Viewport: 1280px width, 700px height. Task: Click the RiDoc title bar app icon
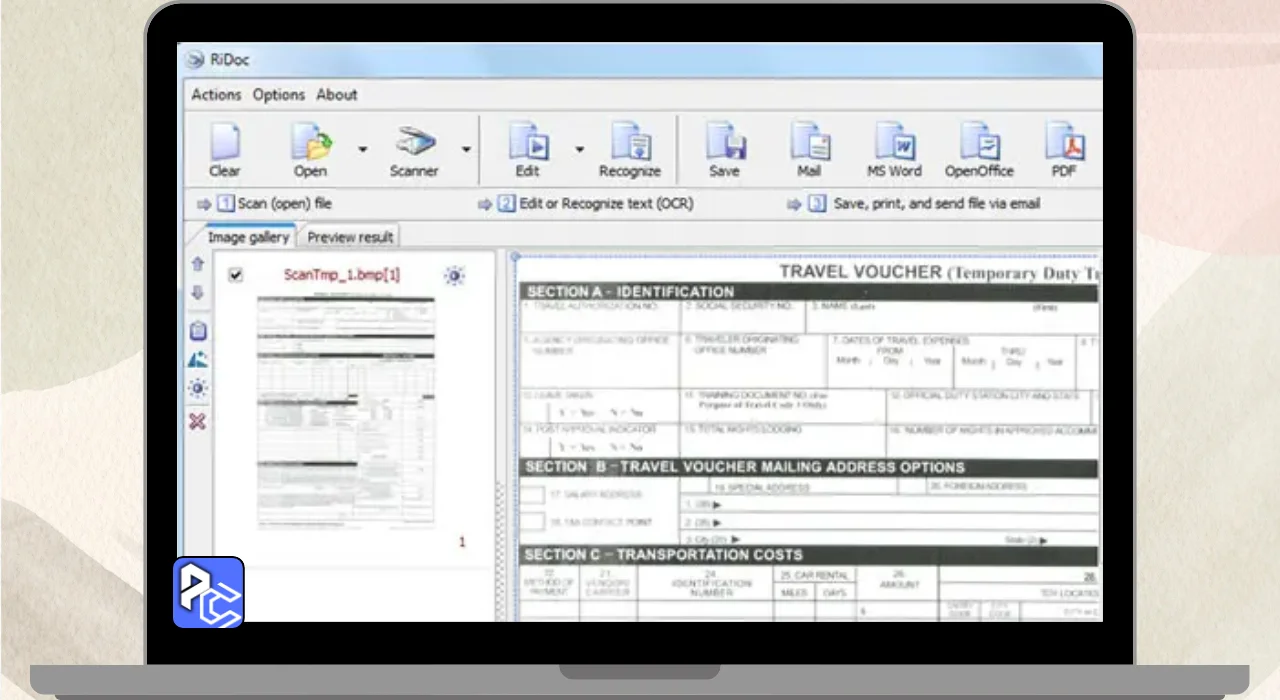click(x=194, y=59)
